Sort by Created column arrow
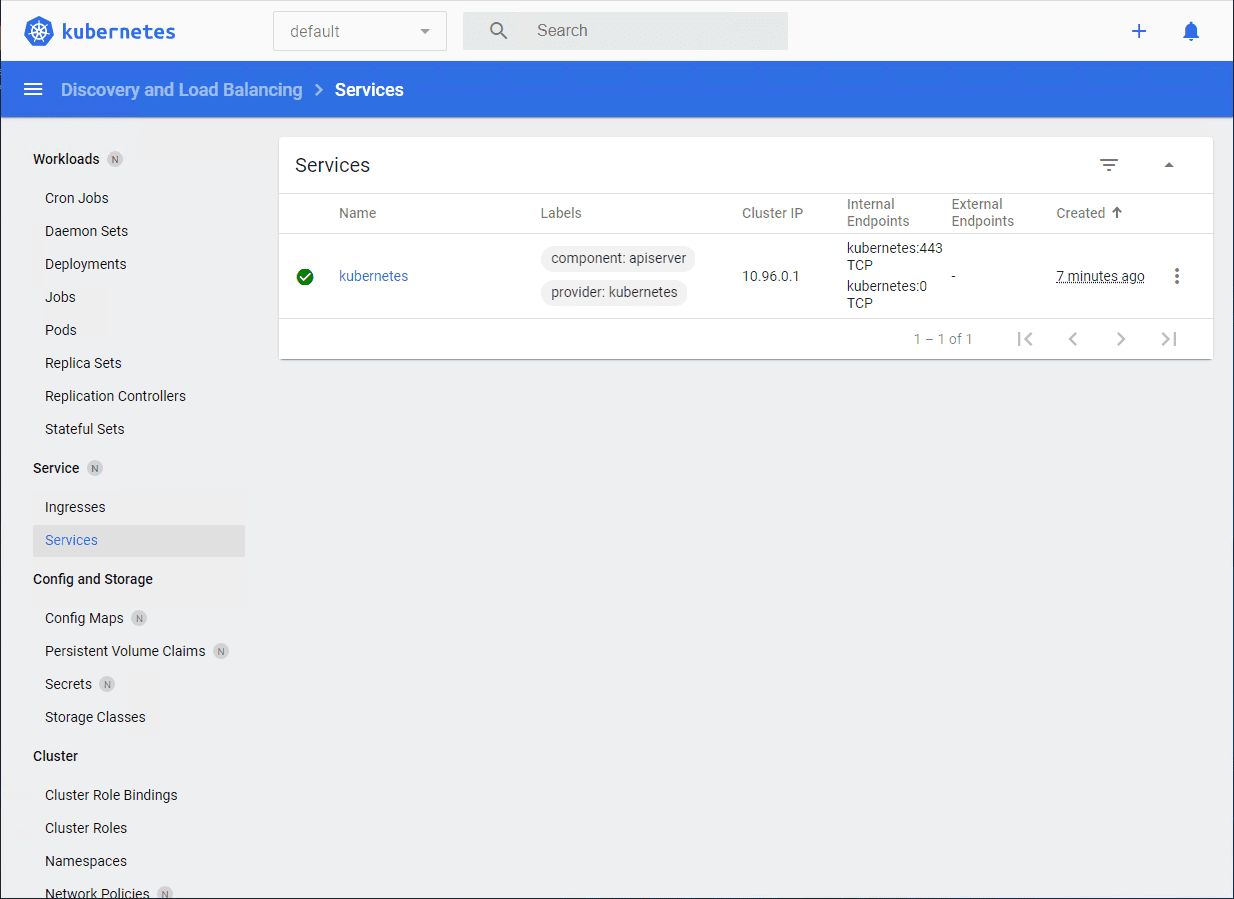Viewport: 1234px width, 899px height. coord(1117,213)
